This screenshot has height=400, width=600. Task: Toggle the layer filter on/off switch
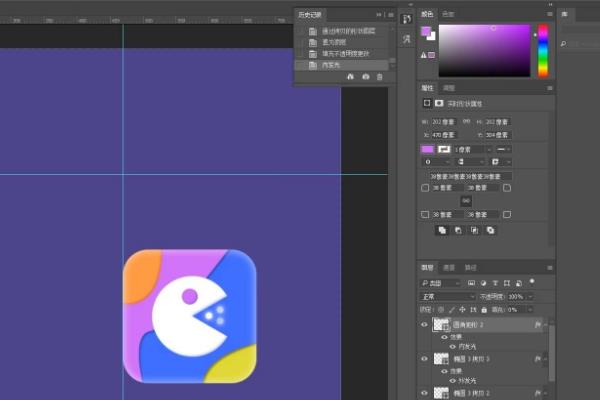point(532,282)
